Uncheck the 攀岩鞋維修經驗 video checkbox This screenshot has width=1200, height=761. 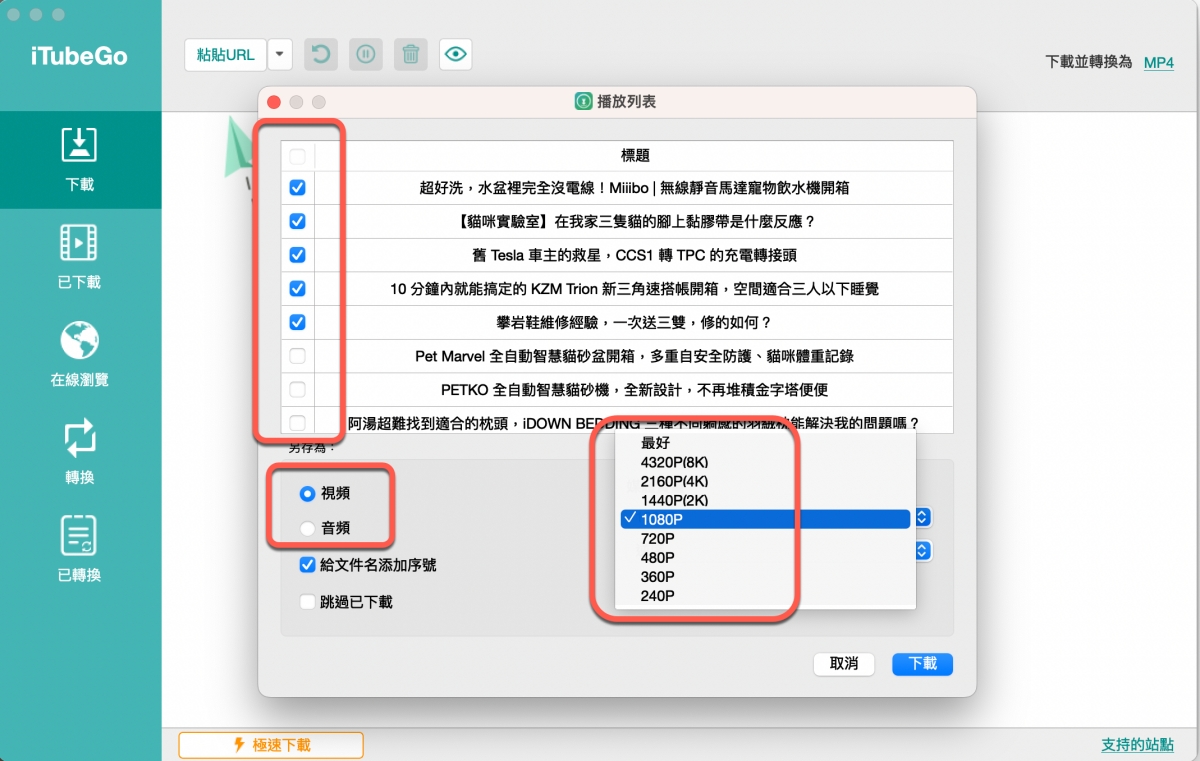297,322
